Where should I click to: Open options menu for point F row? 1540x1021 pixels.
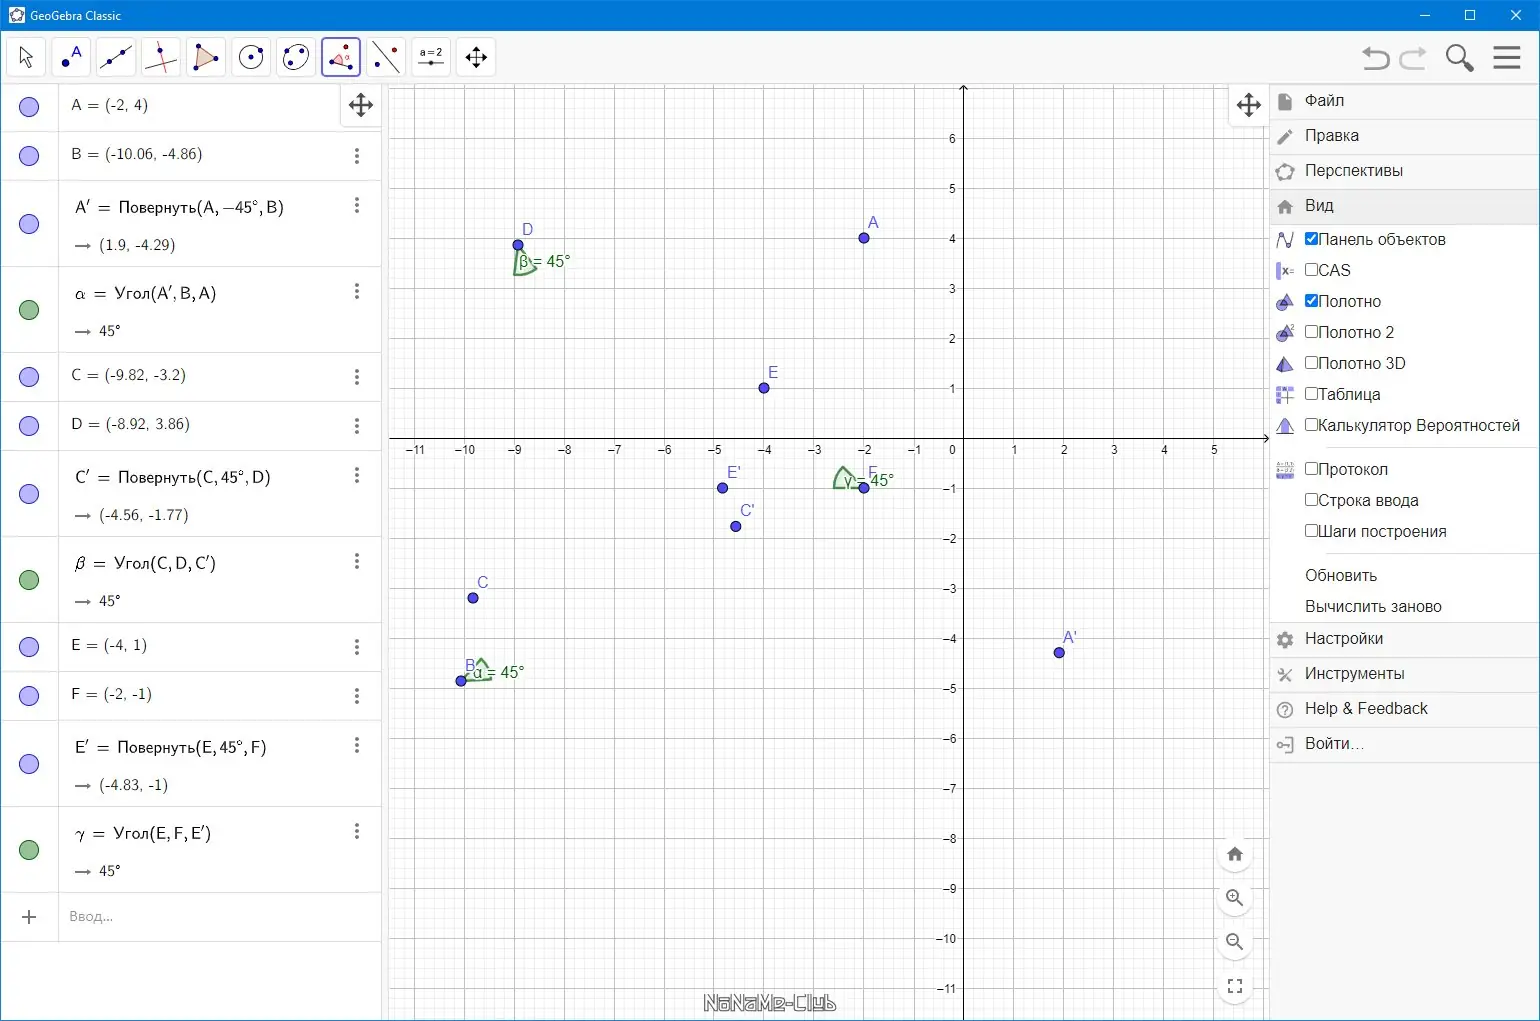pos(357,696)
